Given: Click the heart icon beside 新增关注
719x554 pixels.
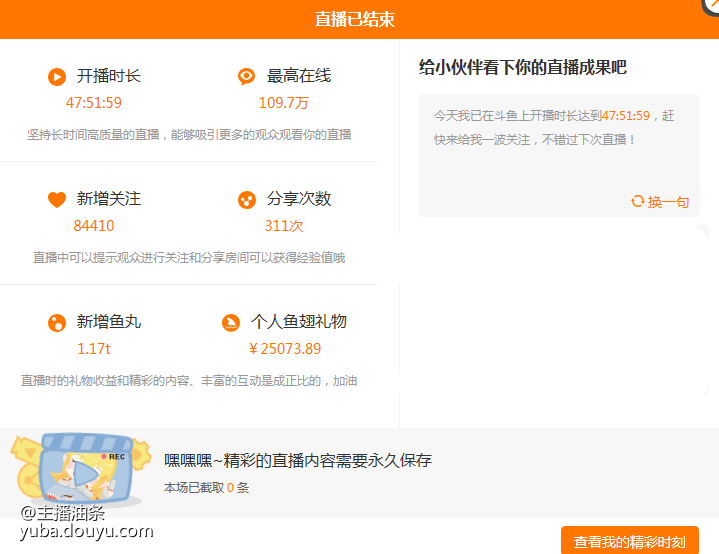Looking at the screenshot, I should pos(57,199).
